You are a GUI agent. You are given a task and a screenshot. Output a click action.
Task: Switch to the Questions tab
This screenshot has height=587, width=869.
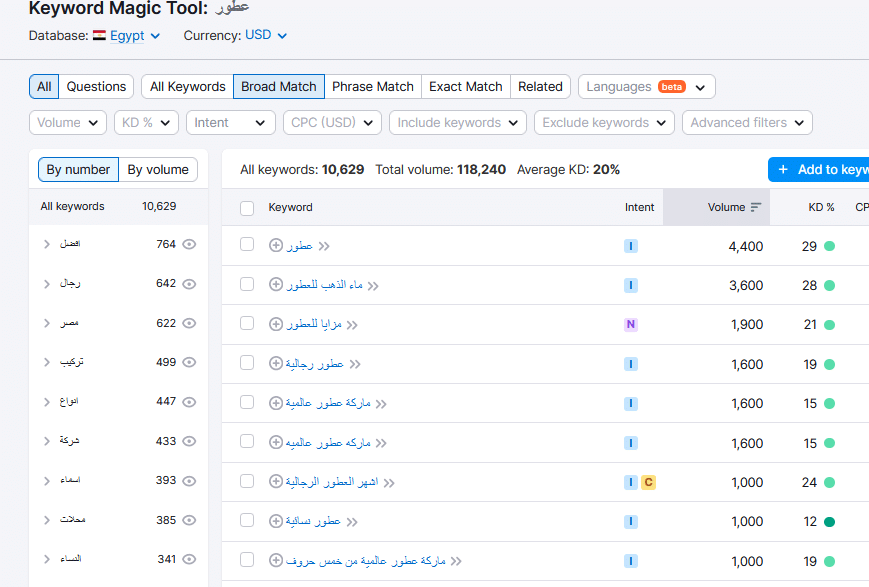96,87
